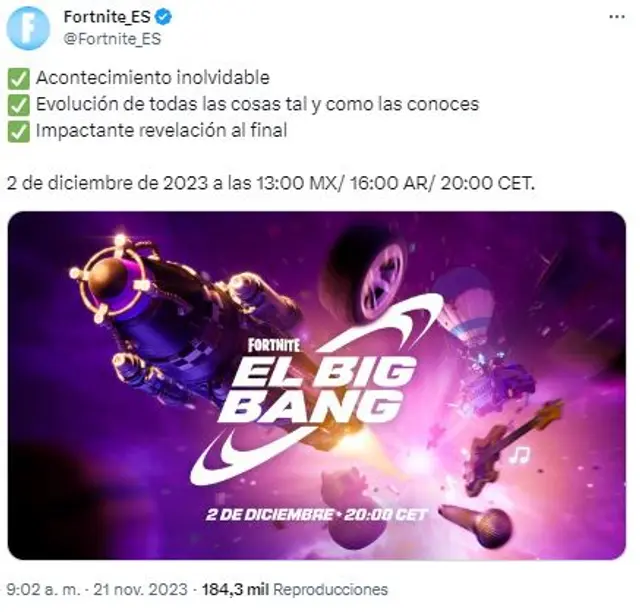This screenshot has width=640, height=612.
Task: Click the Fortnite logo in the image
Action: pos(274,345)
